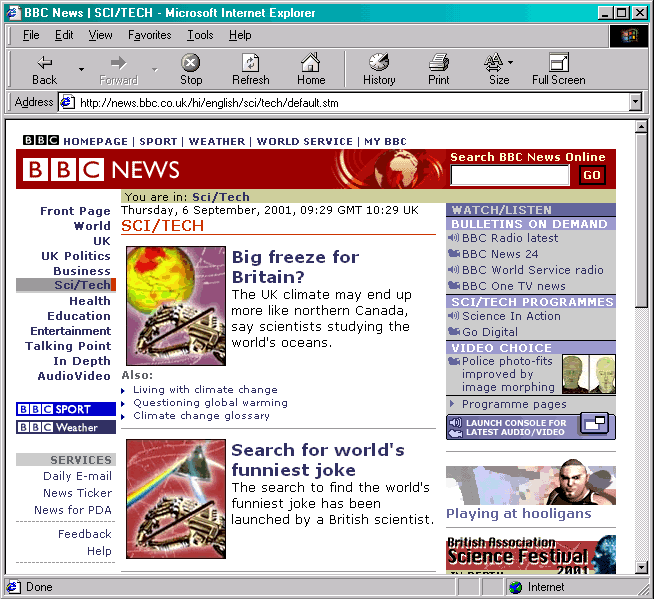This screenshot has height=599, width=654.
Task: Open the Tools menu
Action: [200, 35]
